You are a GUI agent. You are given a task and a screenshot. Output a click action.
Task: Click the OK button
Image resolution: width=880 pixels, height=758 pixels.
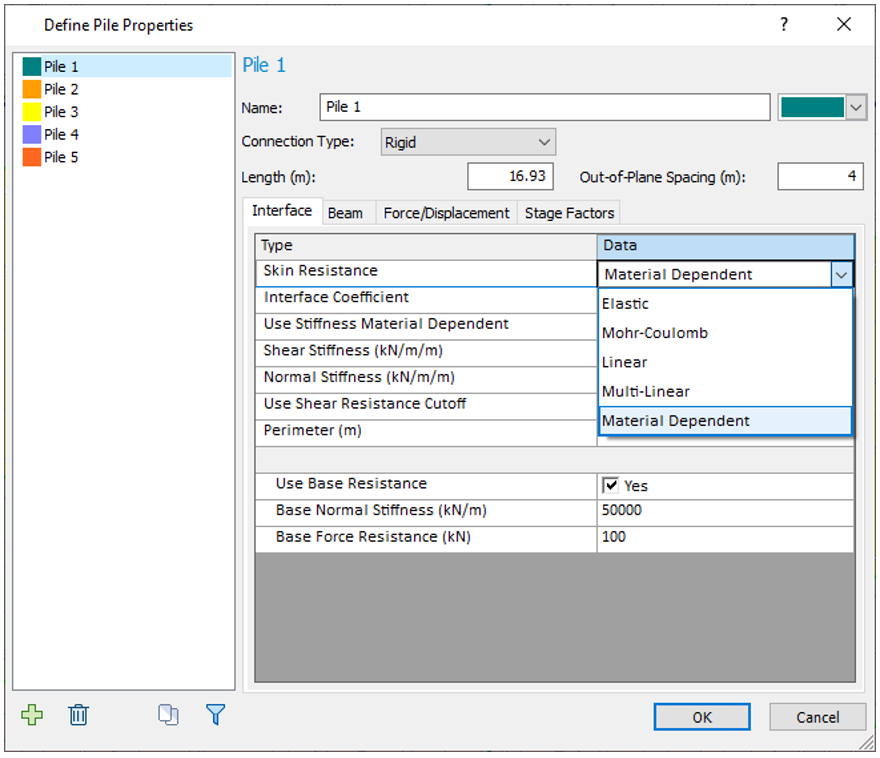point(702,717)
